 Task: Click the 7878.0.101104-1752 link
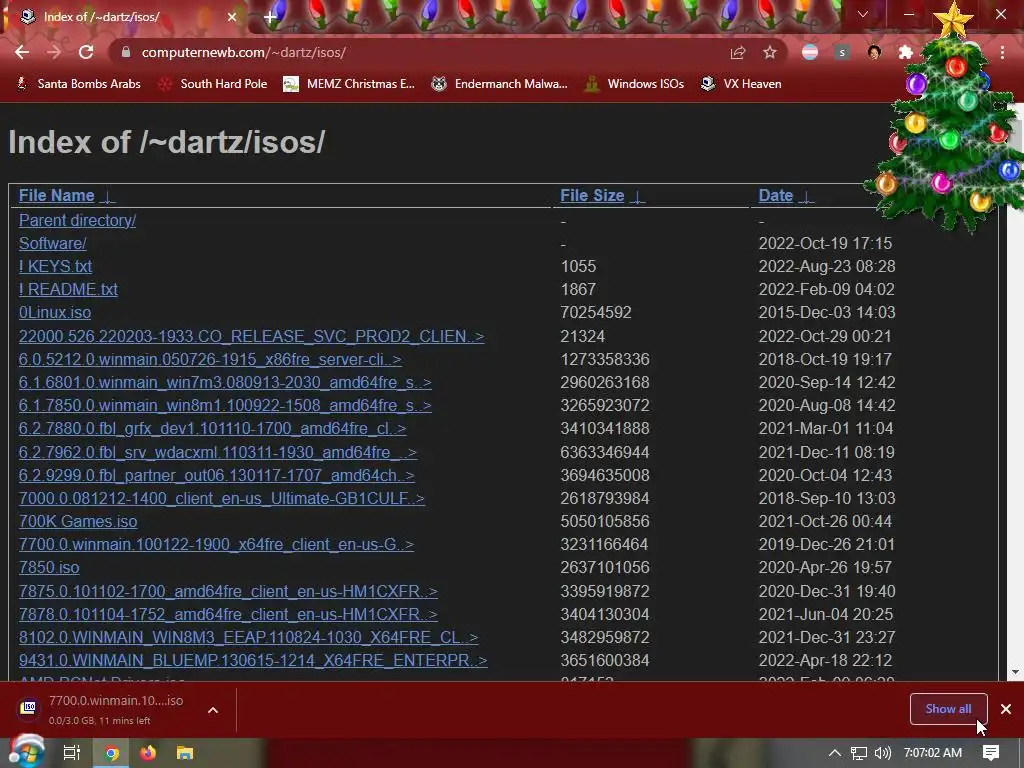pos(228,614)
